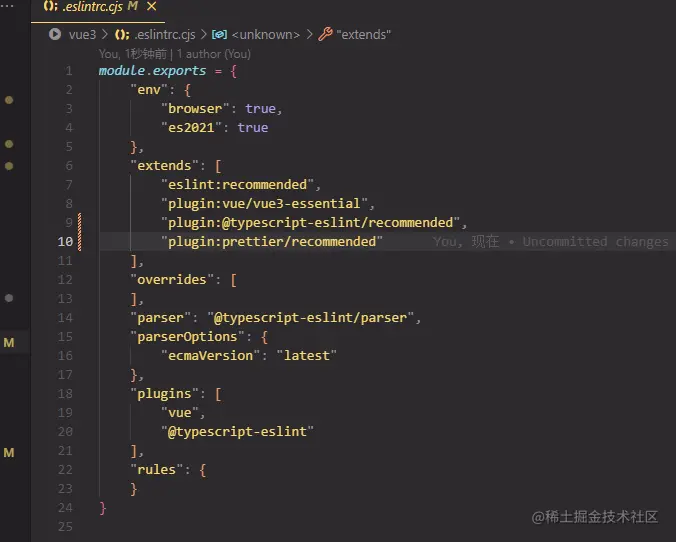This screenshot has height=542, width=676.
Task: Click the "ecmaVersion" key
Action: click(x=210, y=356)
